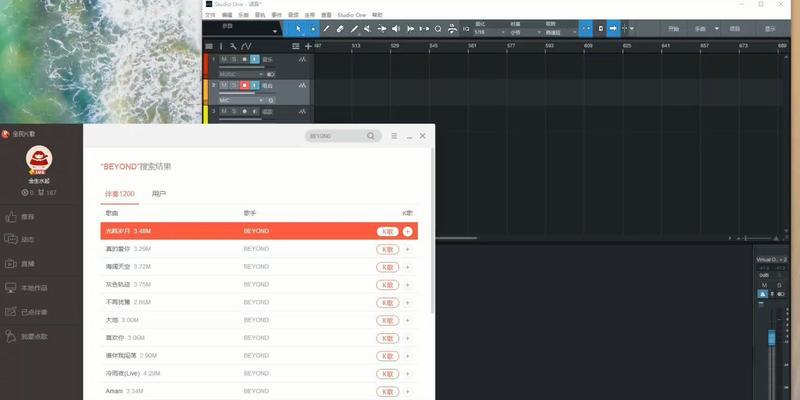The width and height of the screenshot is (800, 400).
Task: Open Virtual O output dropdown in mixer
Action: click(771, 260)
